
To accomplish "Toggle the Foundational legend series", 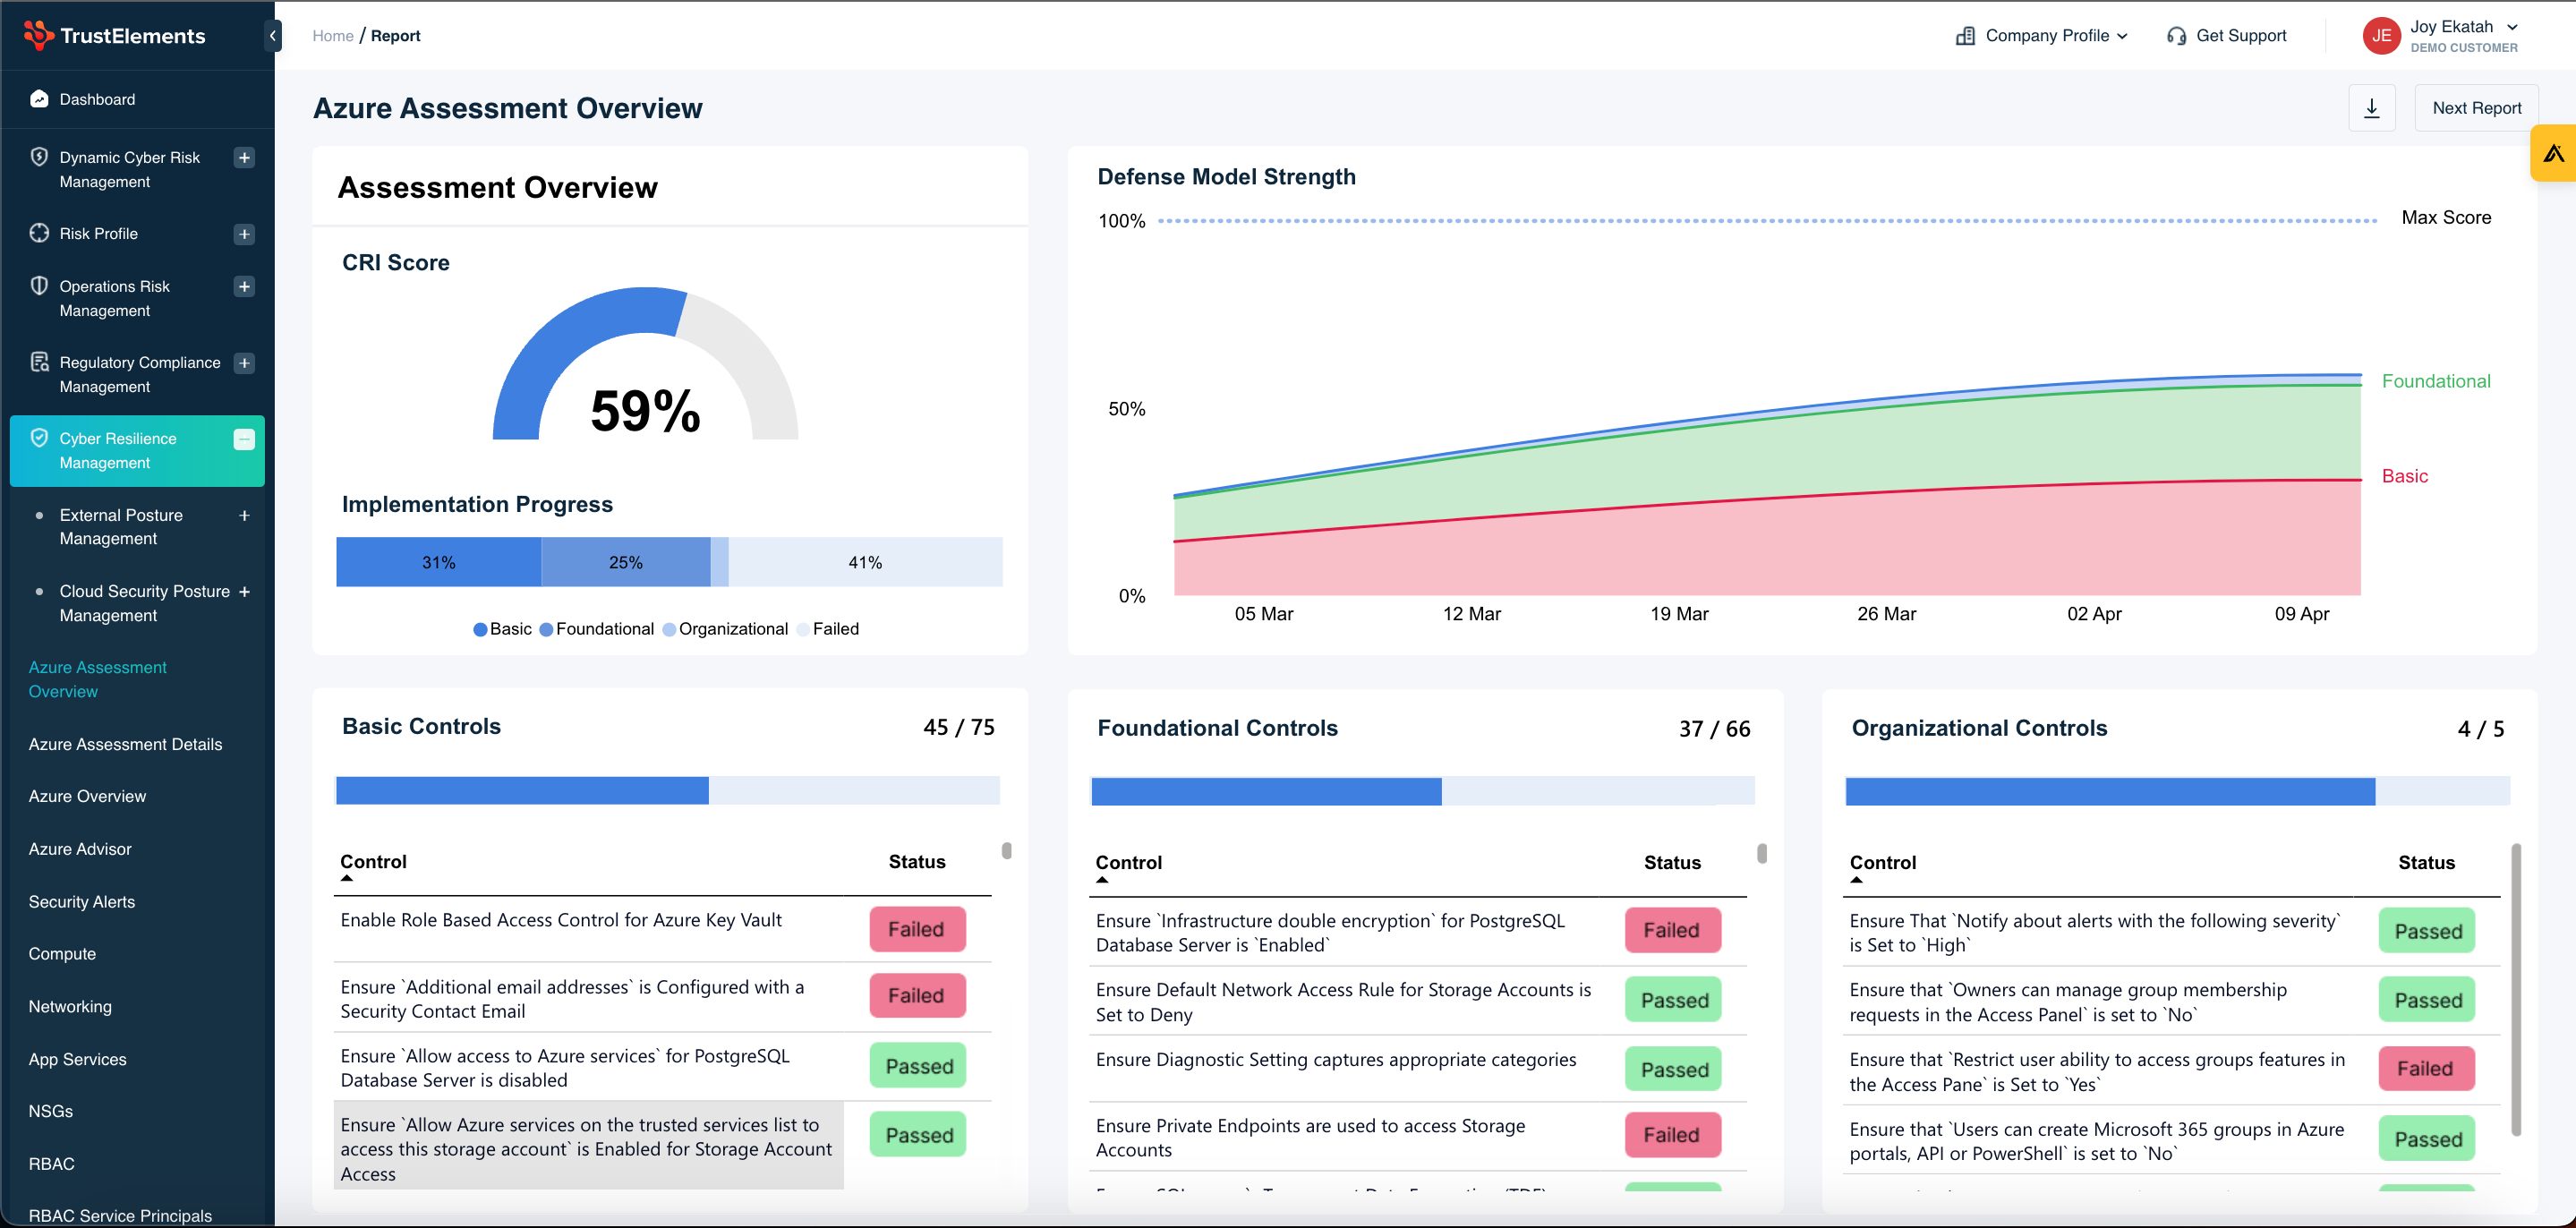I will coord(596,629).
